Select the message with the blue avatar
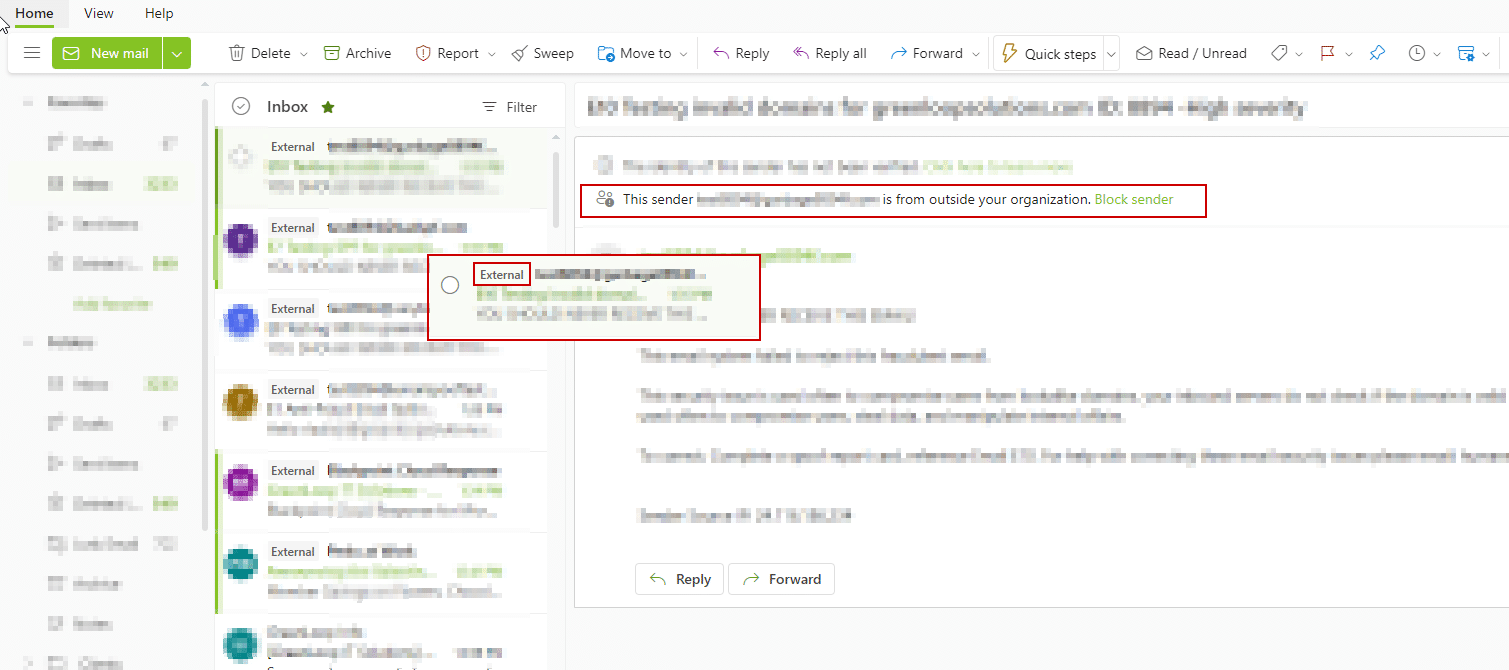 pyautogui.click(x=241, y=321)
